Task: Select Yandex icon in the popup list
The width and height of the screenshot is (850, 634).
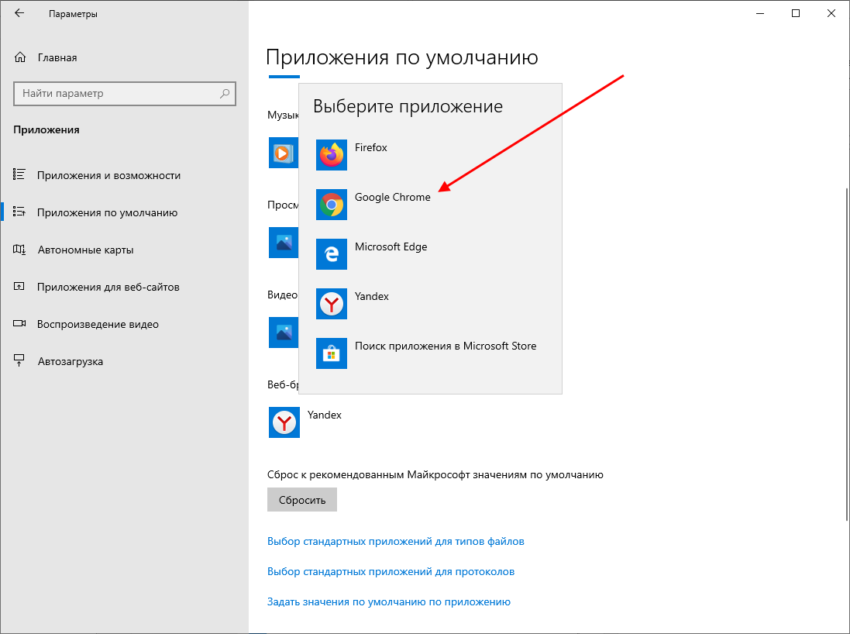Action: point(331,304)
